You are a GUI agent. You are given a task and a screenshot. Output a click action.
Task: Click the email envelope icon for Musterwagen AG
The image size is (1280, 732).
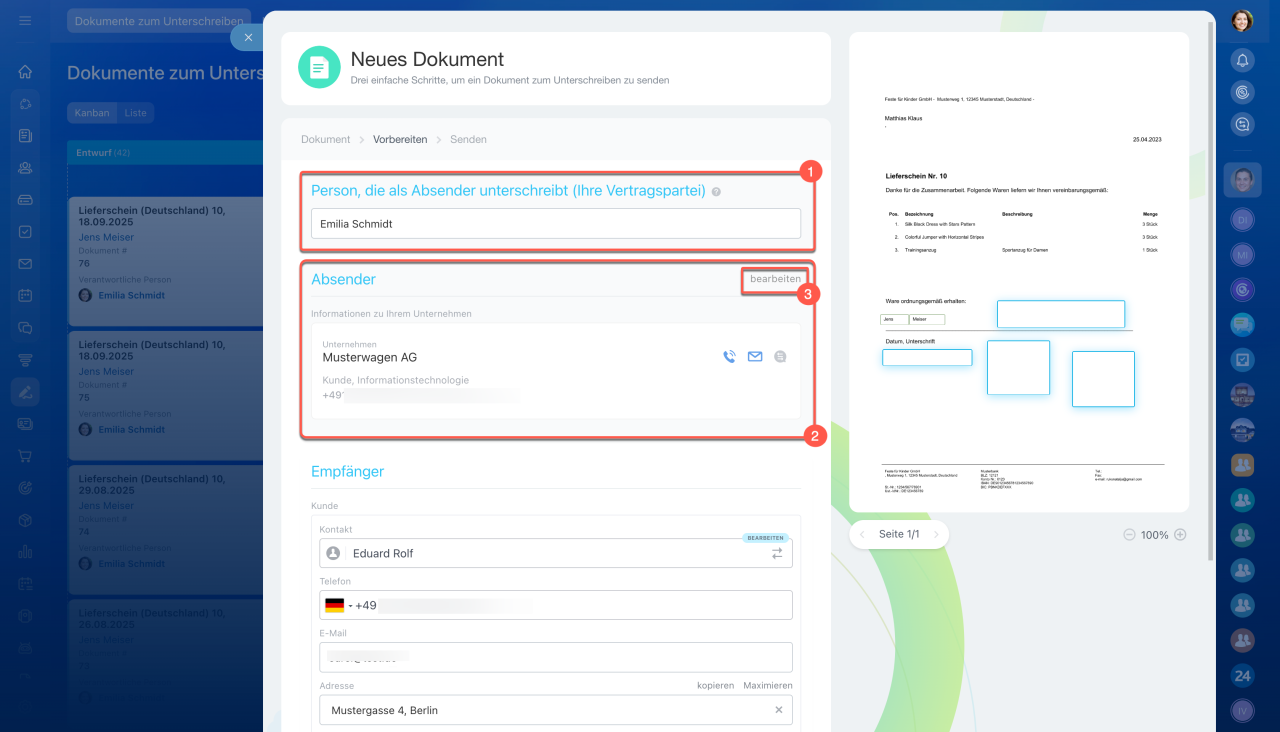point(755,356)
